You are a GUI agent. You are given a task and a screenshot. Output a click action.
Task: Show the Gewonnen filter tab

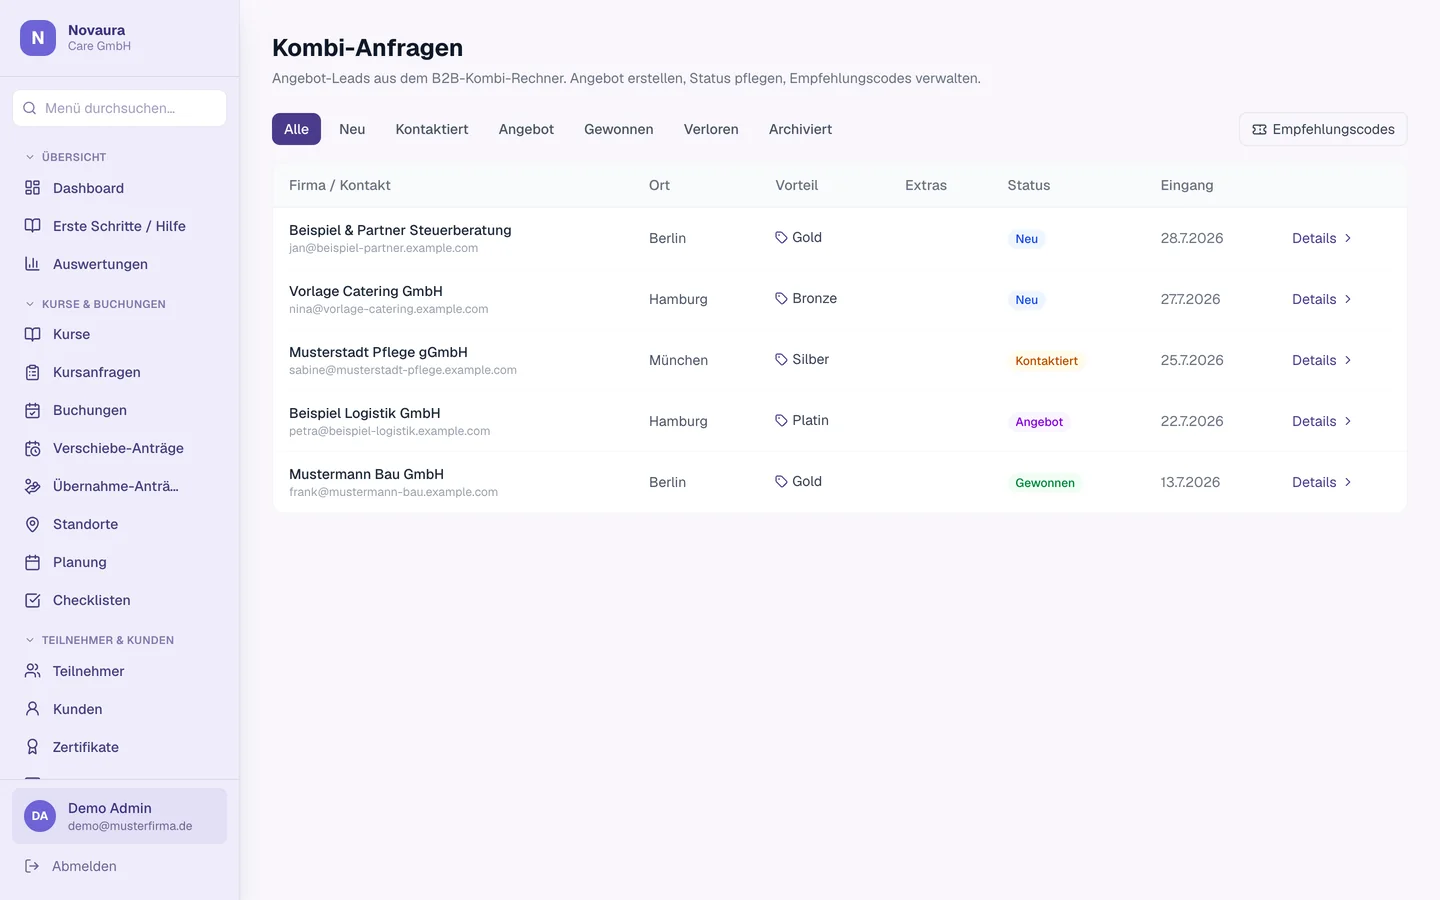coord(619,129)
